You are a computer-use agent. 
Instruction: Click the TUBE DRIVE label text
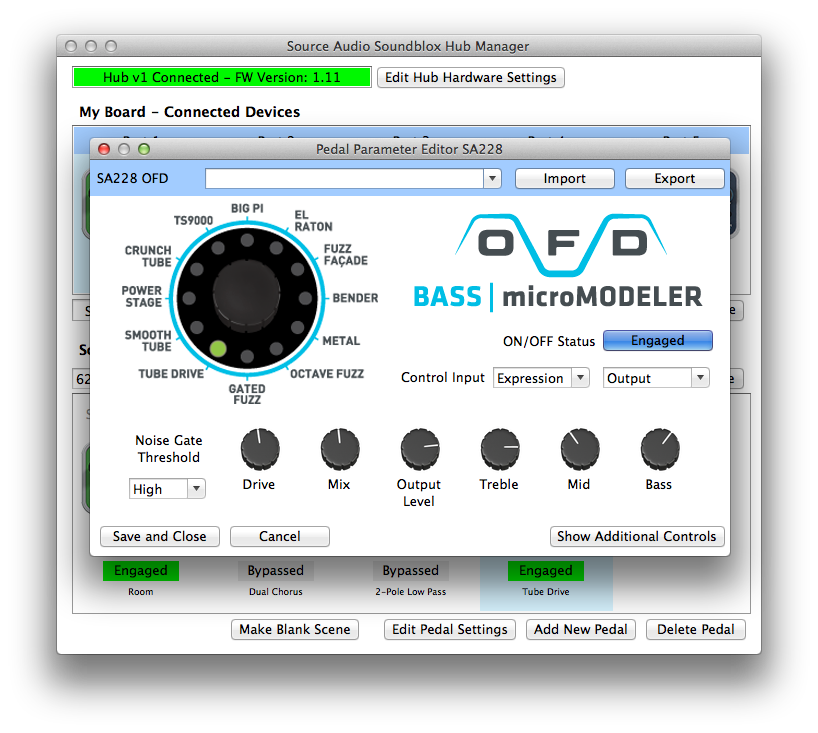(171, 374)
